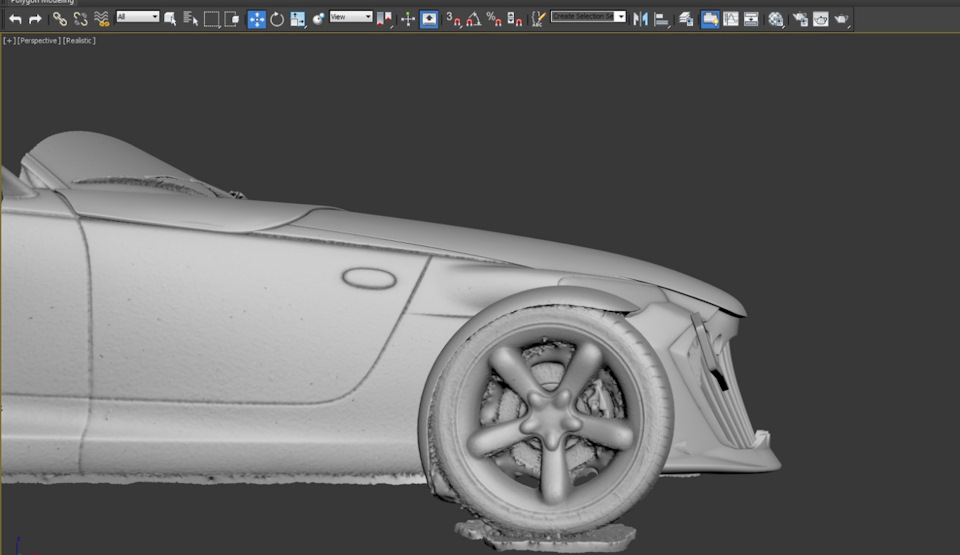Activate the Select and Link tool

pos(59,19)
